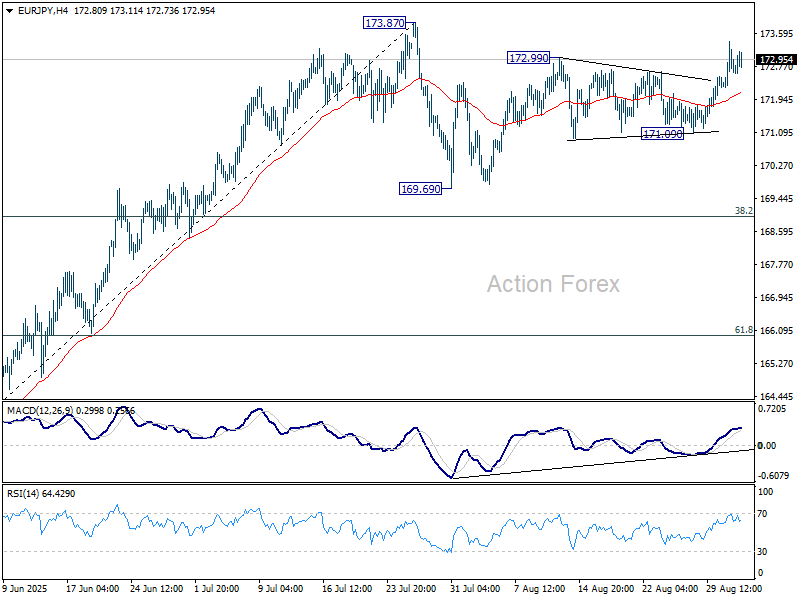Select the 171.090 support price label
This screenshot has width=800, height=600.
[662, 133]
